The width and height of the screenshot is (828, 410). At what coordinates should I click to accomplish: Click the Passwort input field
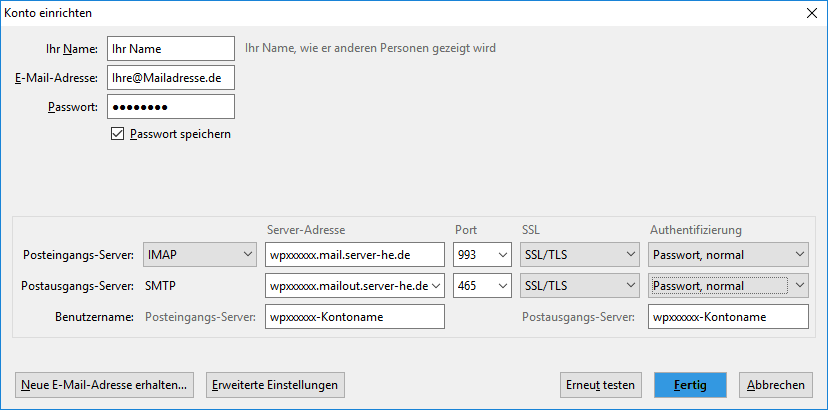click(x=171, y=107)
